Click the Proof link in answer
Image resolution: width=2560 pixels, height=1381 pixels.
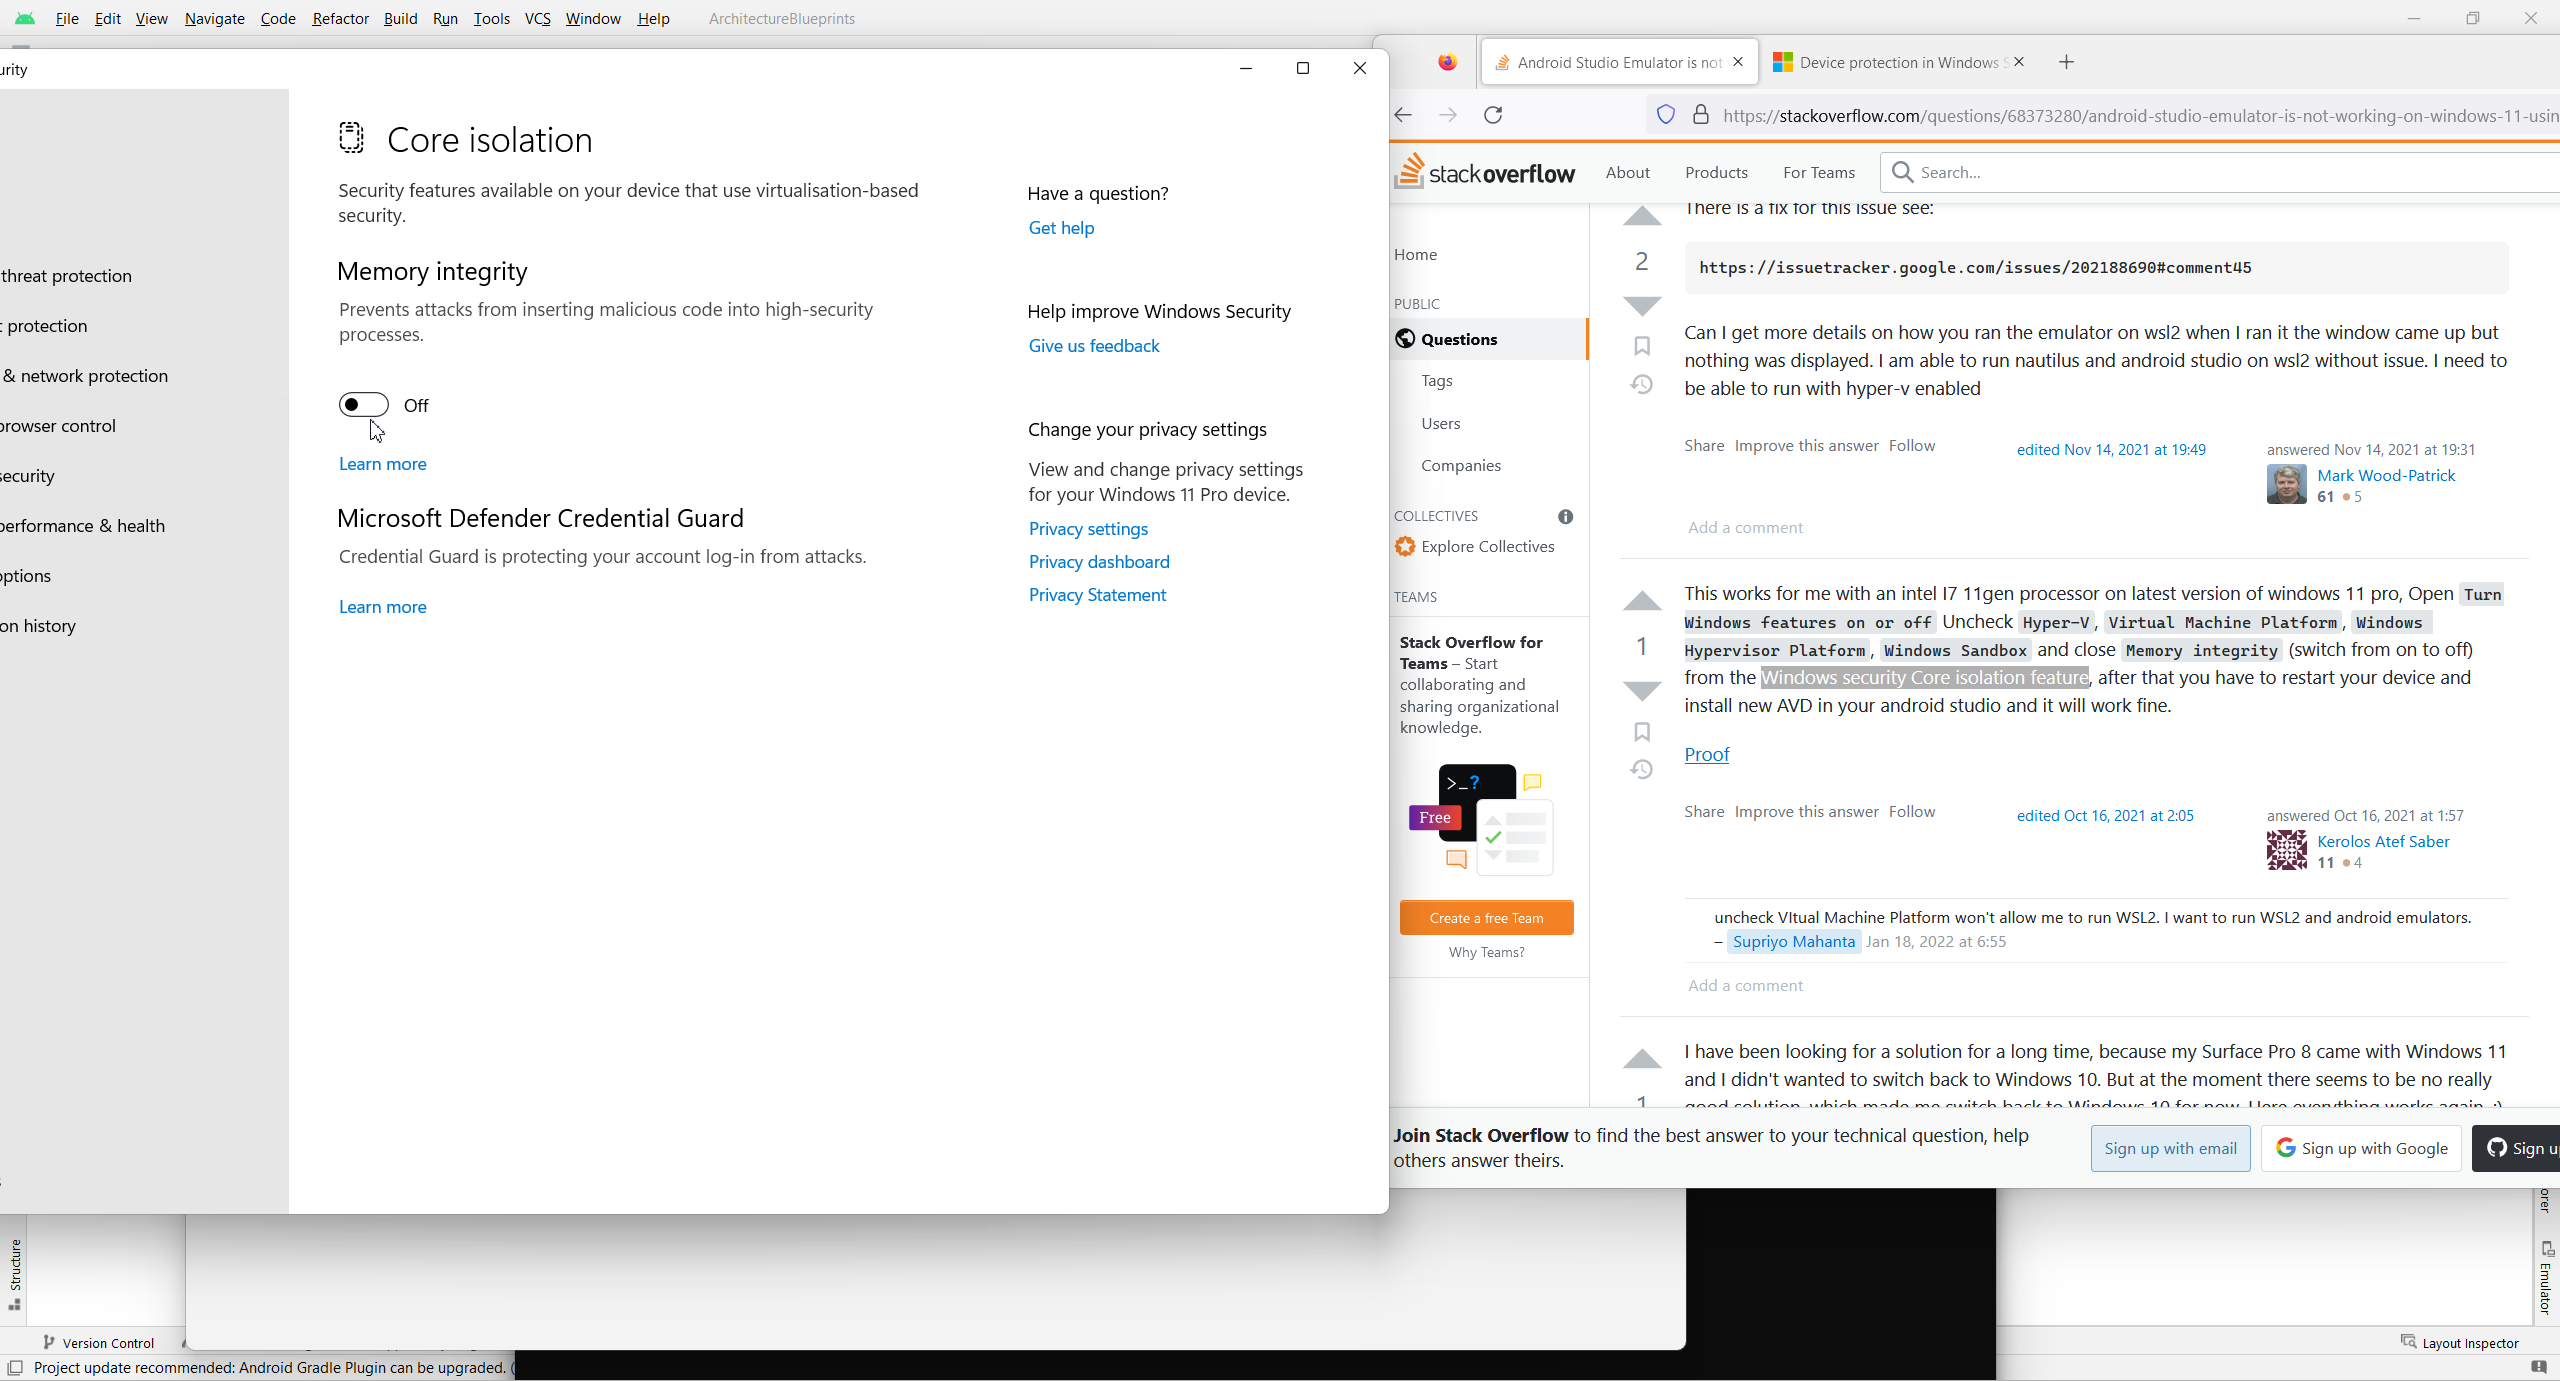(1706, 754)
